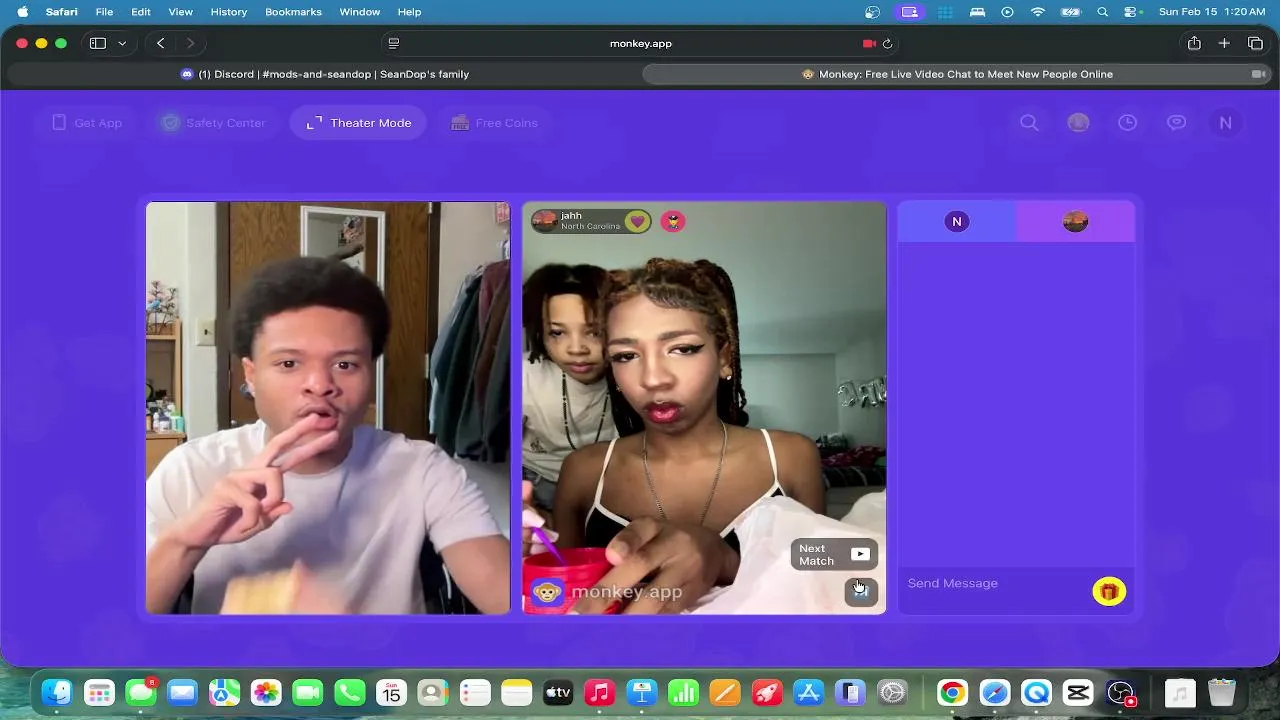The image size is (1280, 720).
Task: Open the Safari app menu
Action: click(x=62, y=12)
